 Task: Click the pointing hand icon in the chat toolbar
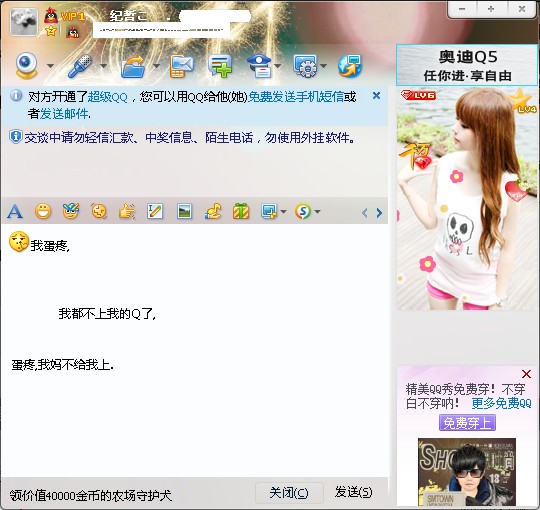(x=127, y=211)
